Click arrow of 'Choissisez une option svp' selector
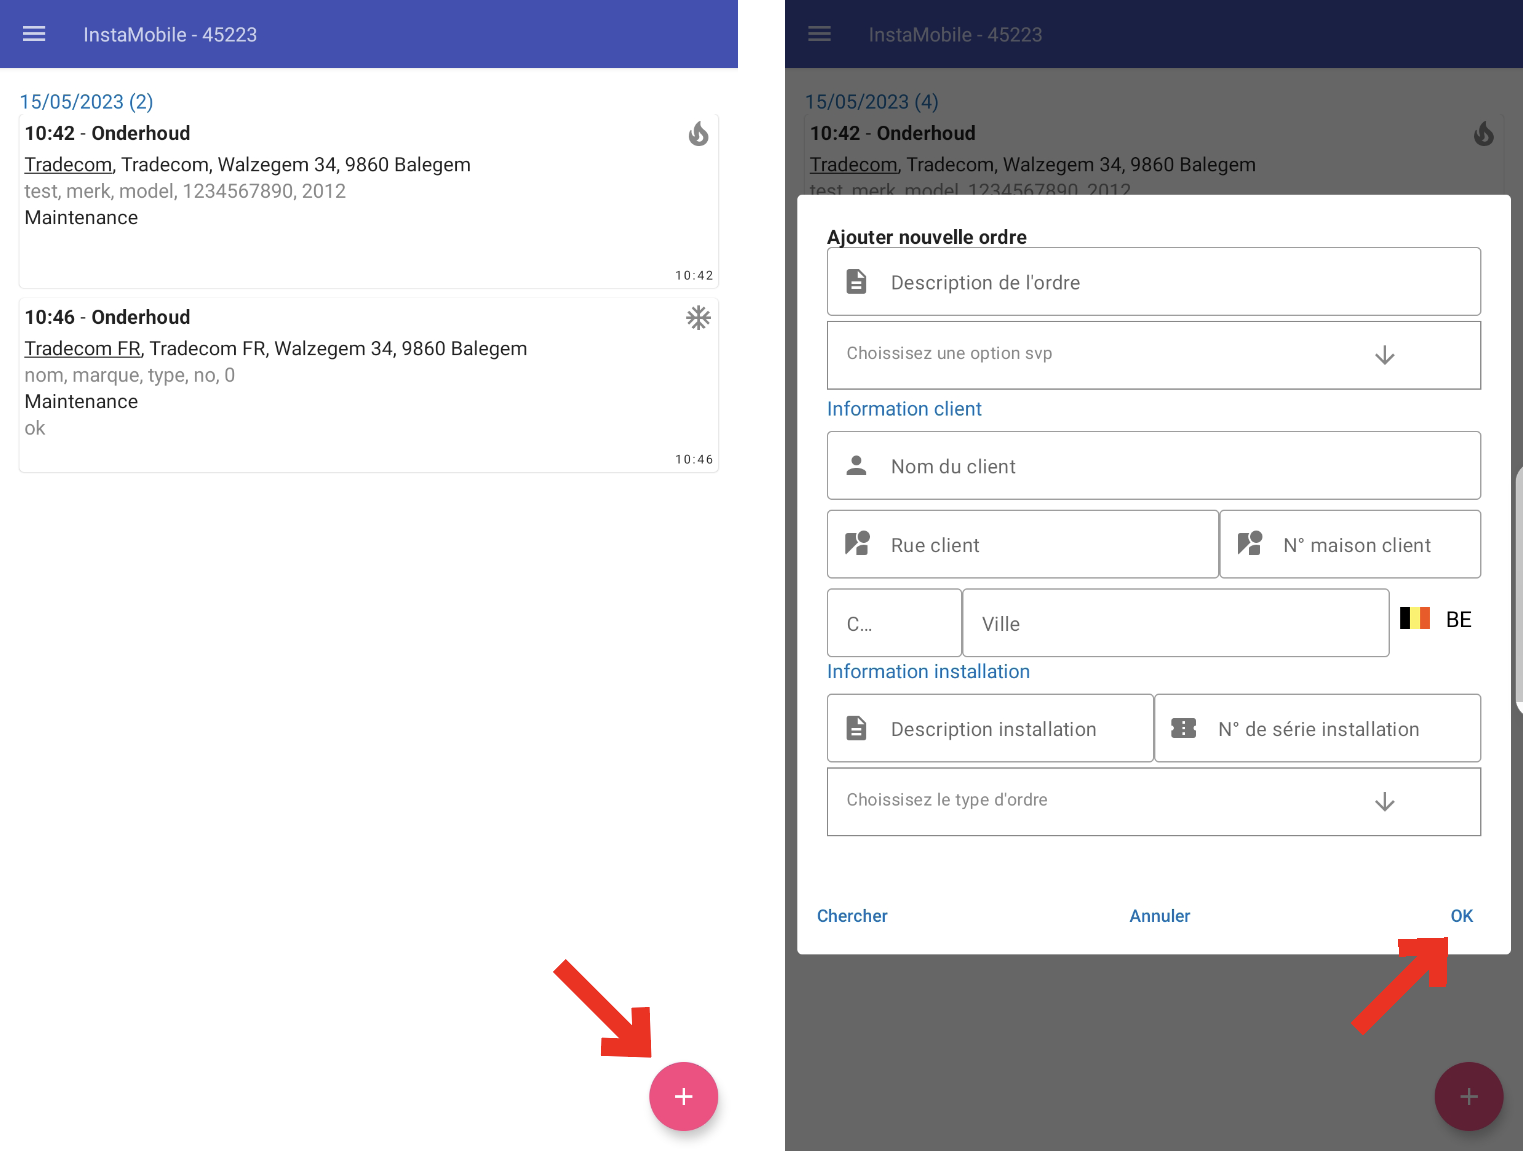1524x1154 pixels. (x=1385, y=355)
